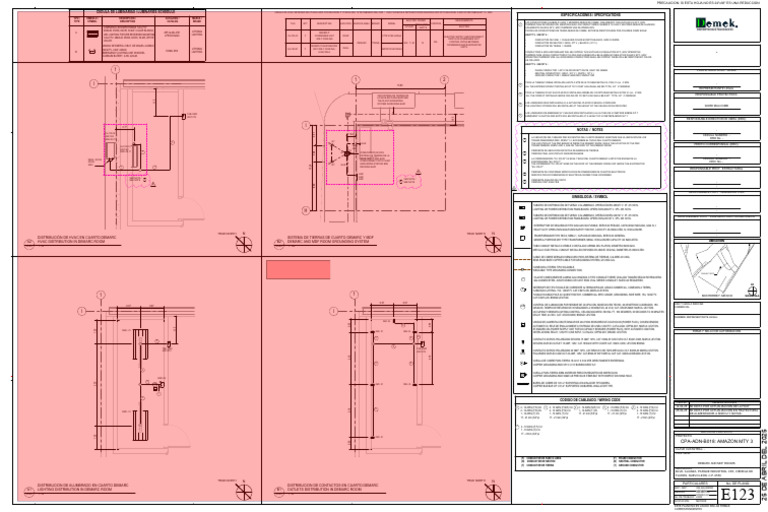Click the boxed note callout in the grounding view
The image size is (768, 512).
393,100
